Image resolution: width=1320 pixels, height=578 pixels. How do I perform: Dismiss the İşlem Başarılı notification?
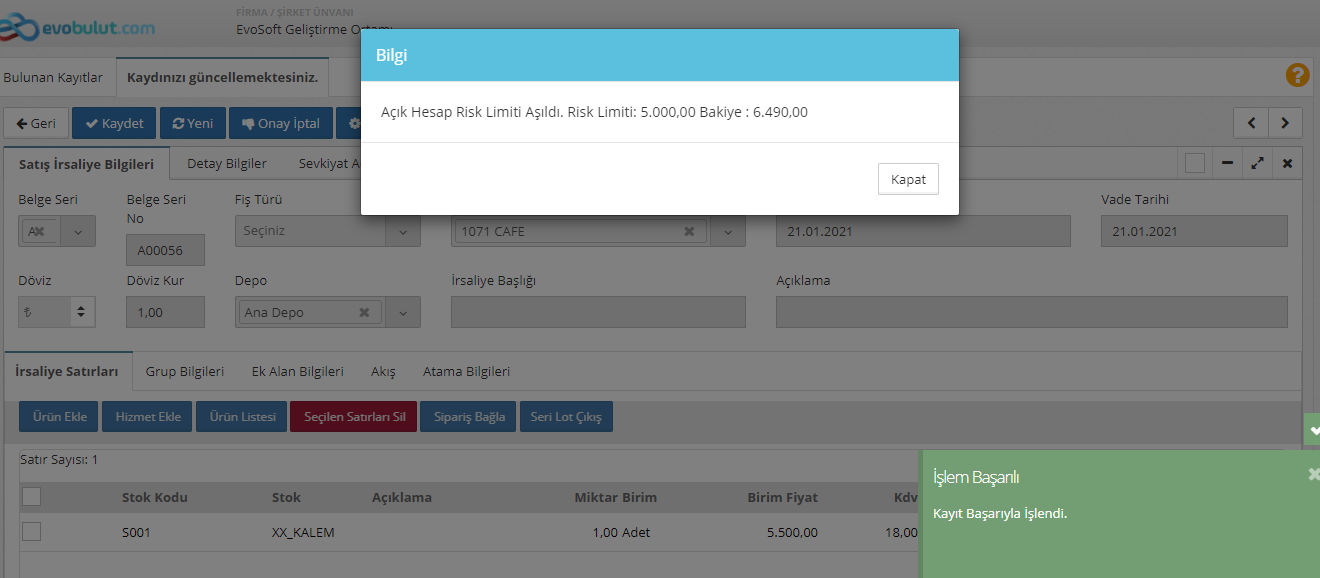pos(1313,475)
